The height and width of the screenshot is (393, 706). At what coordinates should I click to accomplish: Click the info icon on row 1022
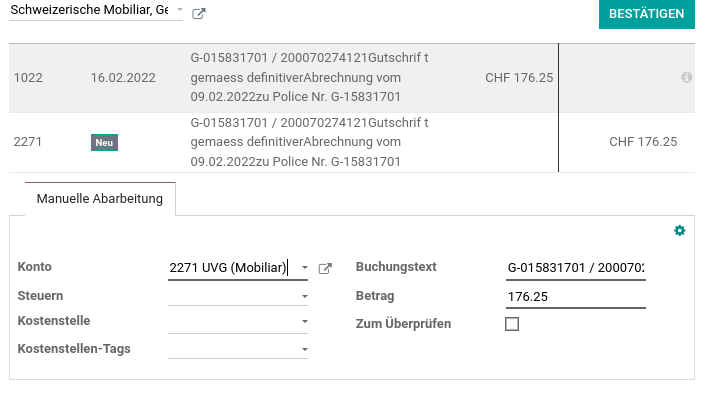click(686, 77)
